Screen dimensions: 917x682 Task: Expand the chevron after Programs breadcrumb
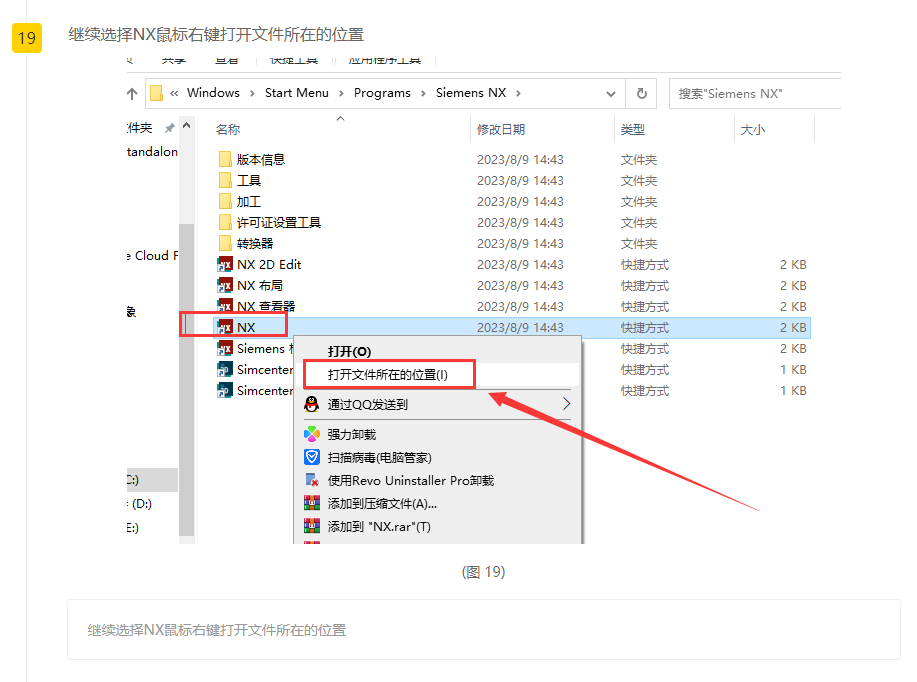[x=423, y=94]
